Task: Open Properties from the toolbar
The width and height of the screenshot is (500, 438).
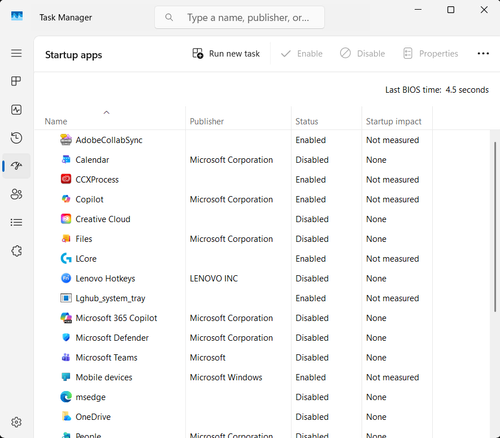Action: tap(430, 53)
